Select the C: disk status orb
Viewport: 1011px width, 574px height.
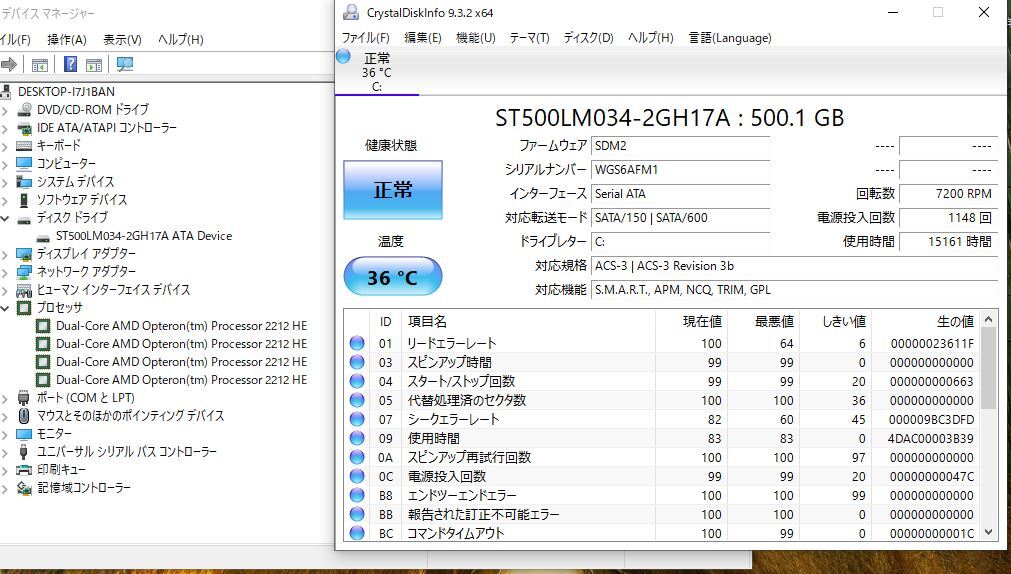(x=343, y=56)
